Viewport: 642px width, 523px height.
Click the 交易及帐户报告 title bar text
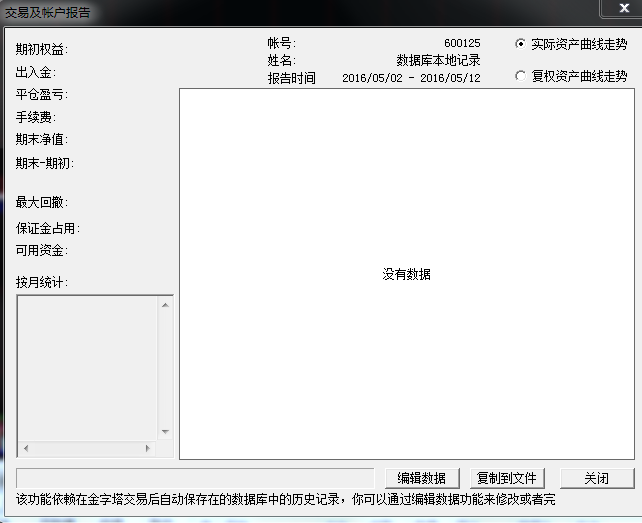coord(47,12)
